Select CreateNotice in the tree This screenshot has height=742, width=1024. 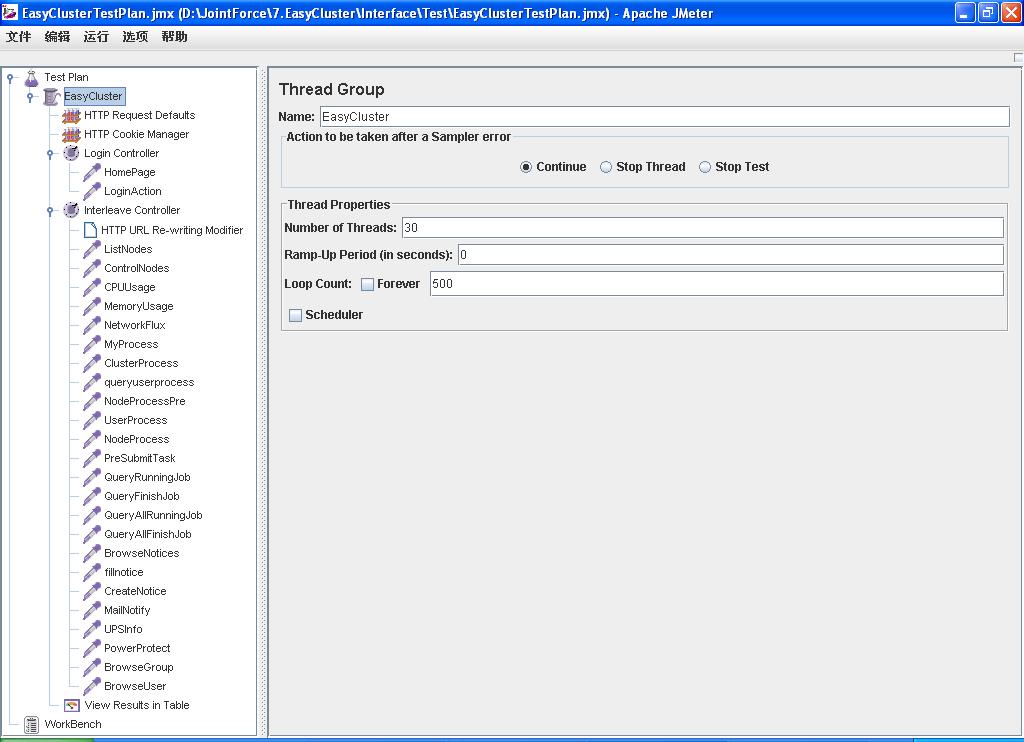coord(135,591)
